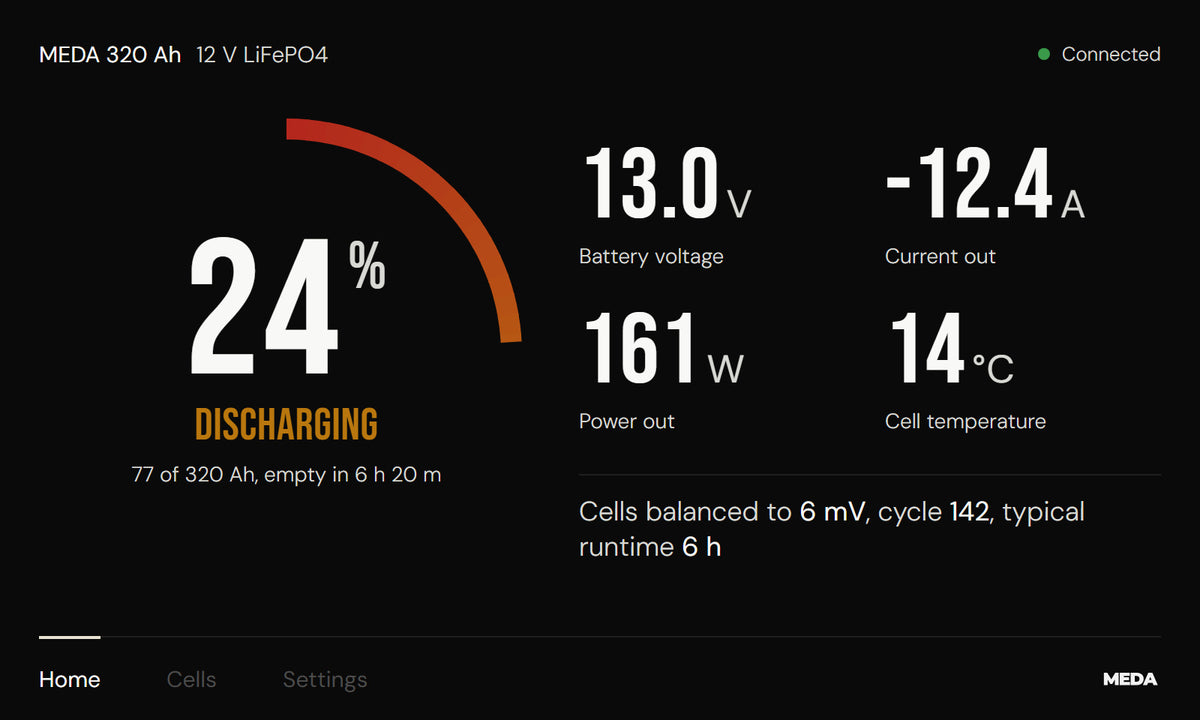1200x720 pixels.
Task: Click the DISCHARGING status label
Action: 286,425
